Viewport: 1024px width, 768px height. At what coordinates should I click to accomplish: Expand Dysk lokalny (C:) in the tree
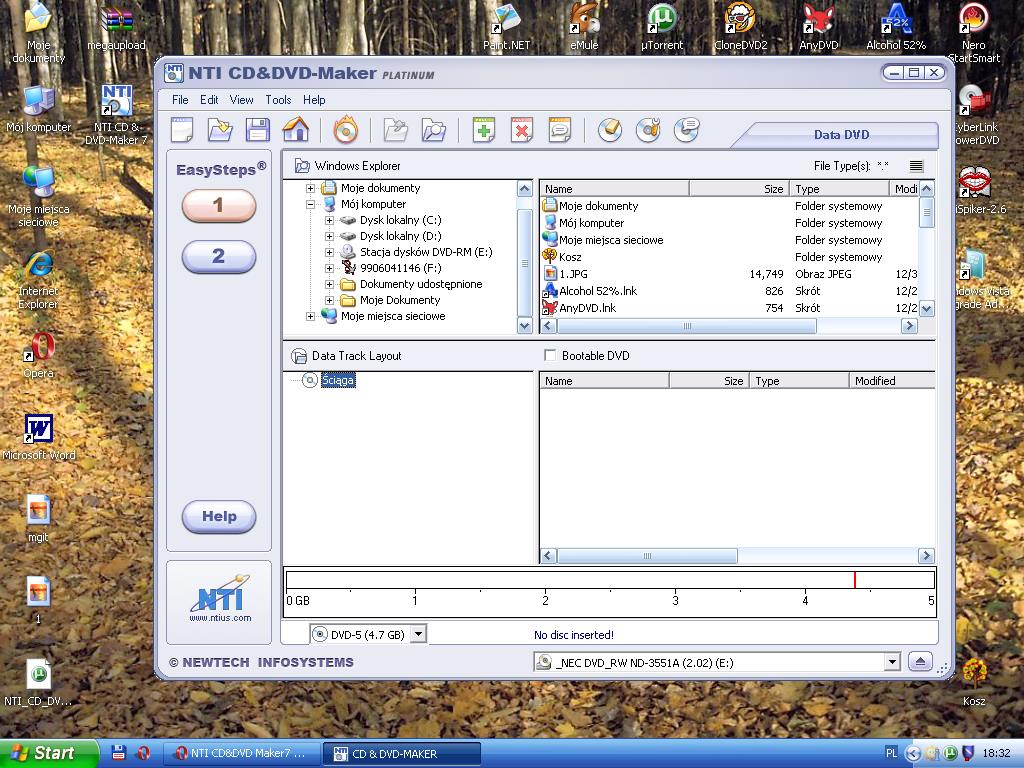[x=329, y=220]
